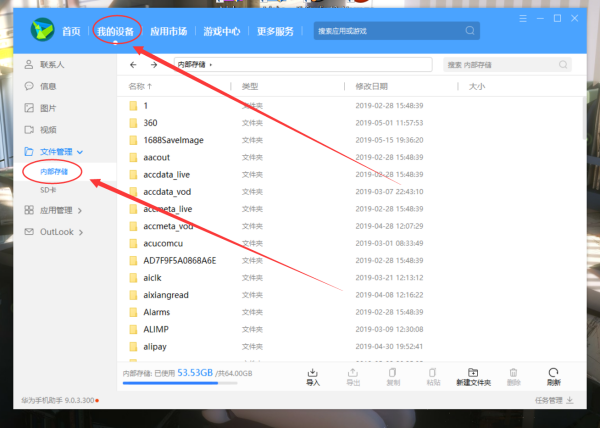Click the HiSuite logo icon
This screenshot has height=428, width=600.
click(42, 30)
